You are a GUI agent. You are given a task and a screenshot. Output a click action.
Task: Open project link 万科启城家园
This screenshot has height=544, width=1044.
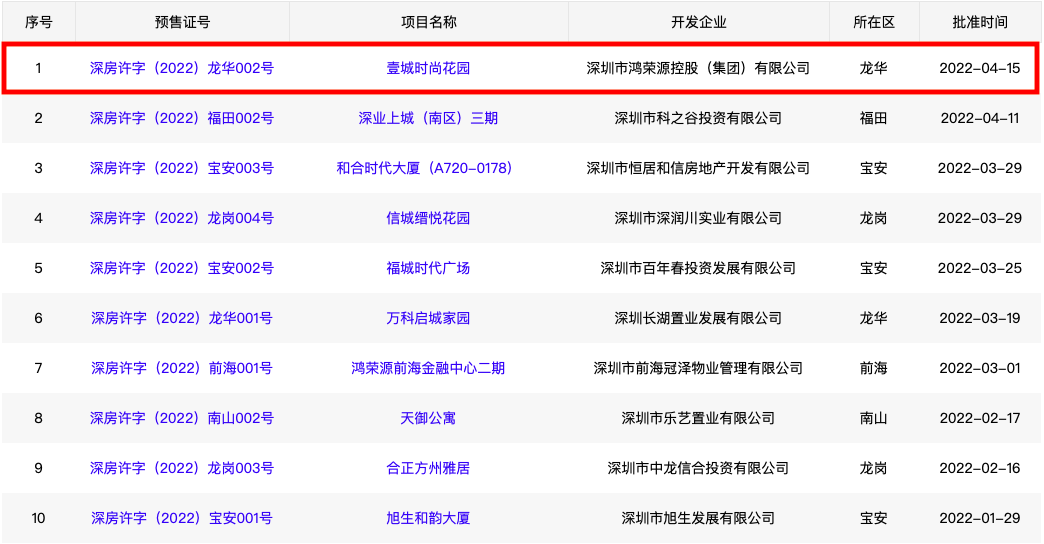428,318
